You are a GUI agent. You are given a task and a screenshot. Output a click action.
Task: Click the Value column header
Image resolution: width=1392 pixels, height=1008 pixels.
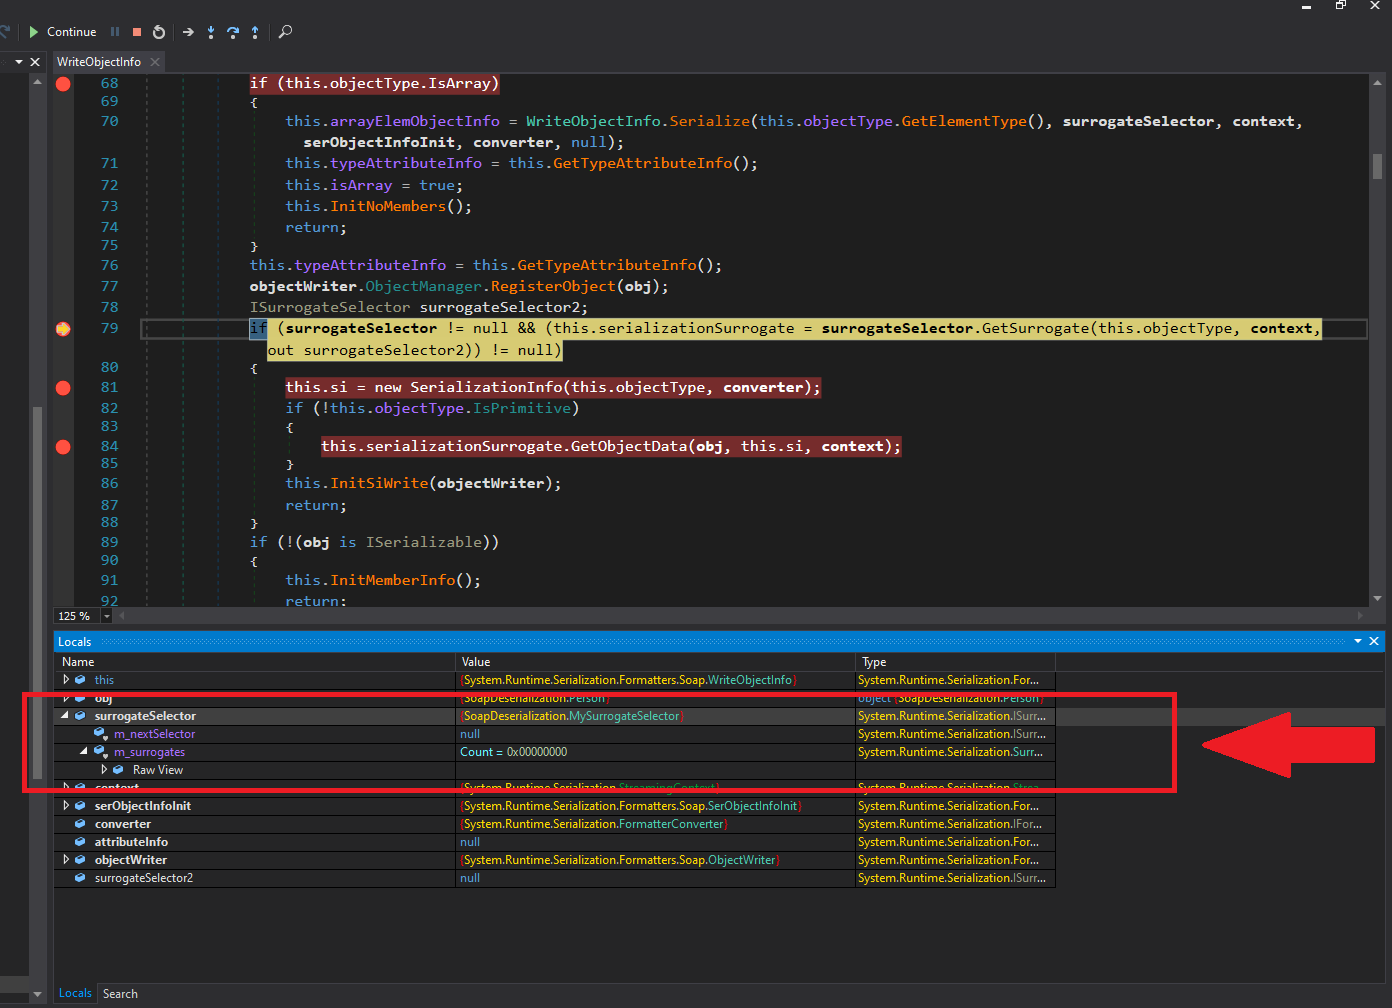click(655, 662)
